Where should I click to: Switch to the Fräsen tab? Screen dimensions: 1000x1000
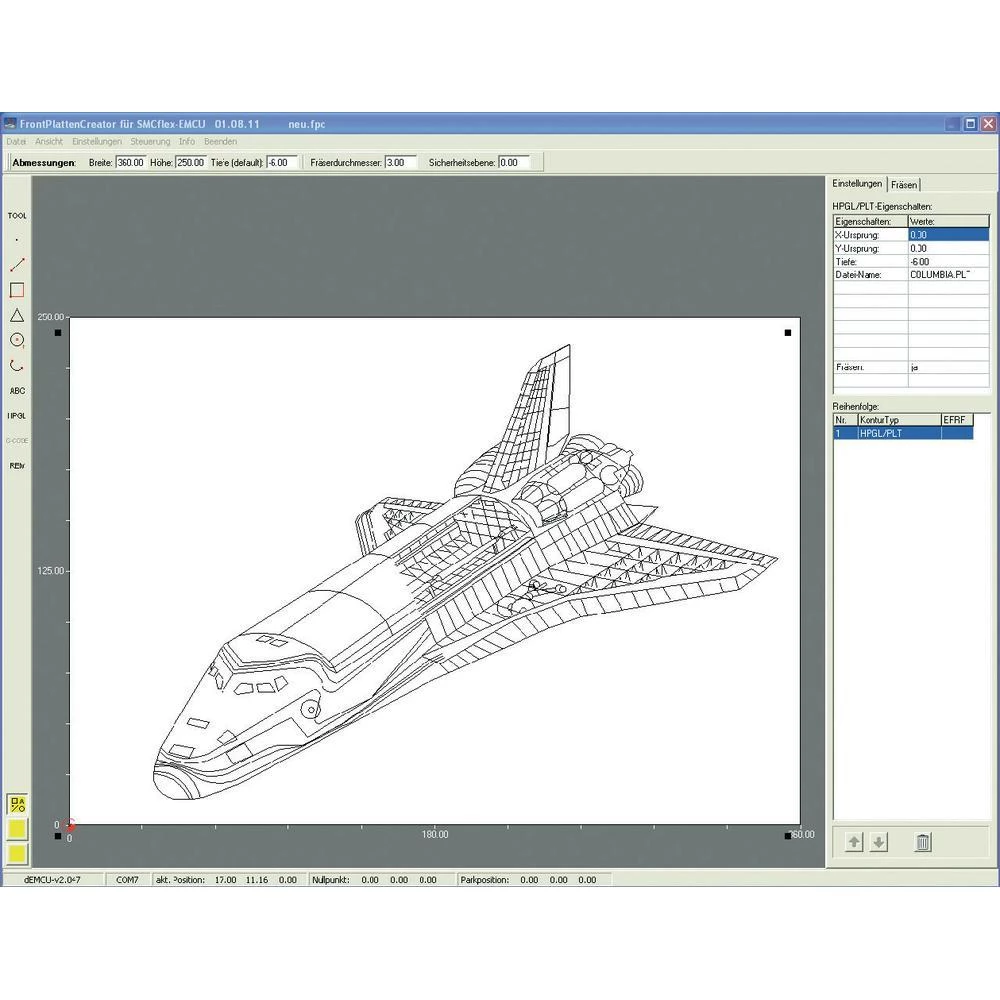tap(904, 184)
